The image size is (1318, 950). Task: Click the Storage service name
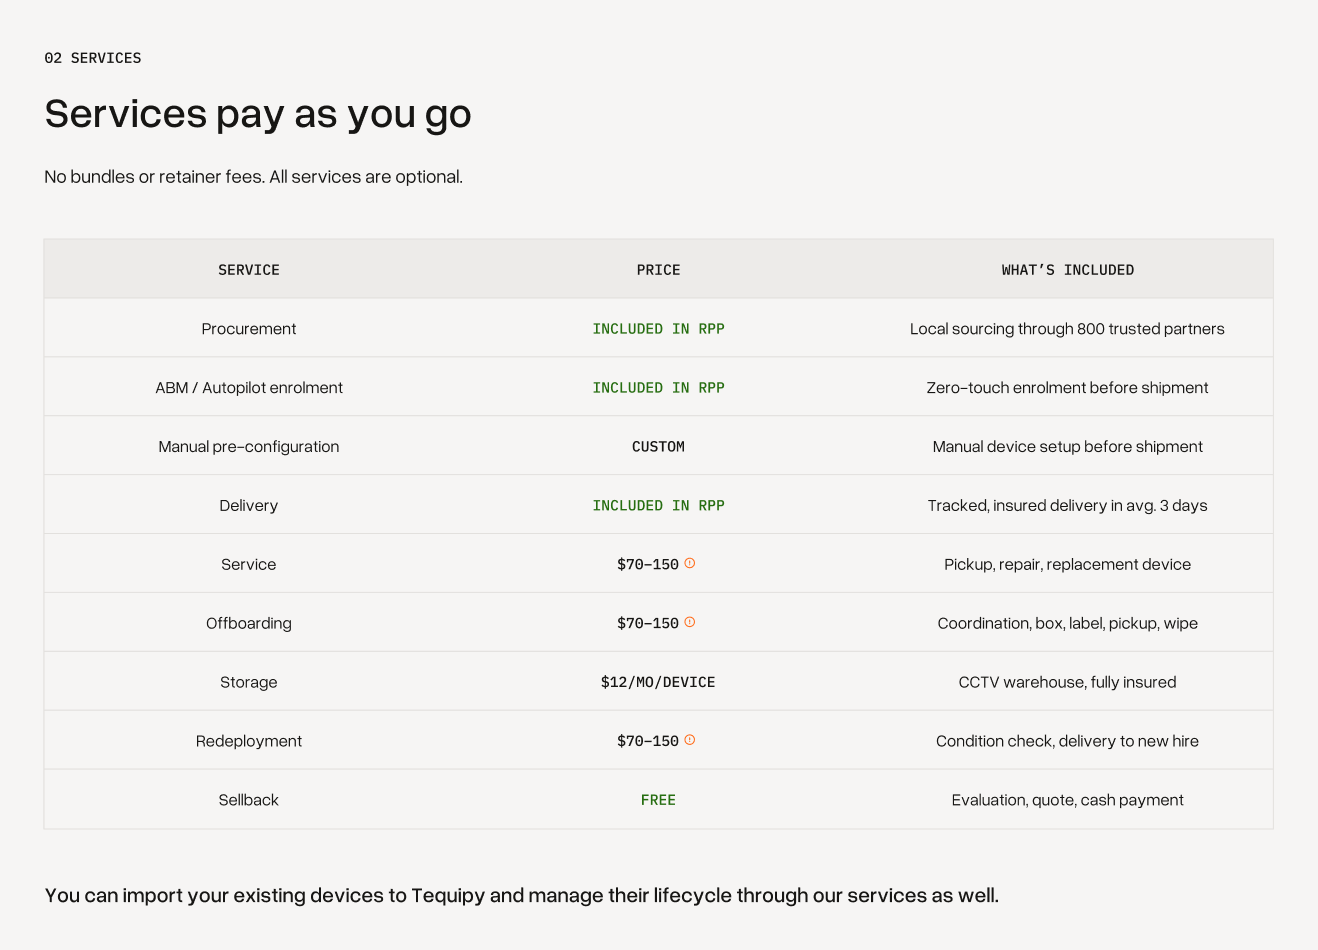point(249,682)
